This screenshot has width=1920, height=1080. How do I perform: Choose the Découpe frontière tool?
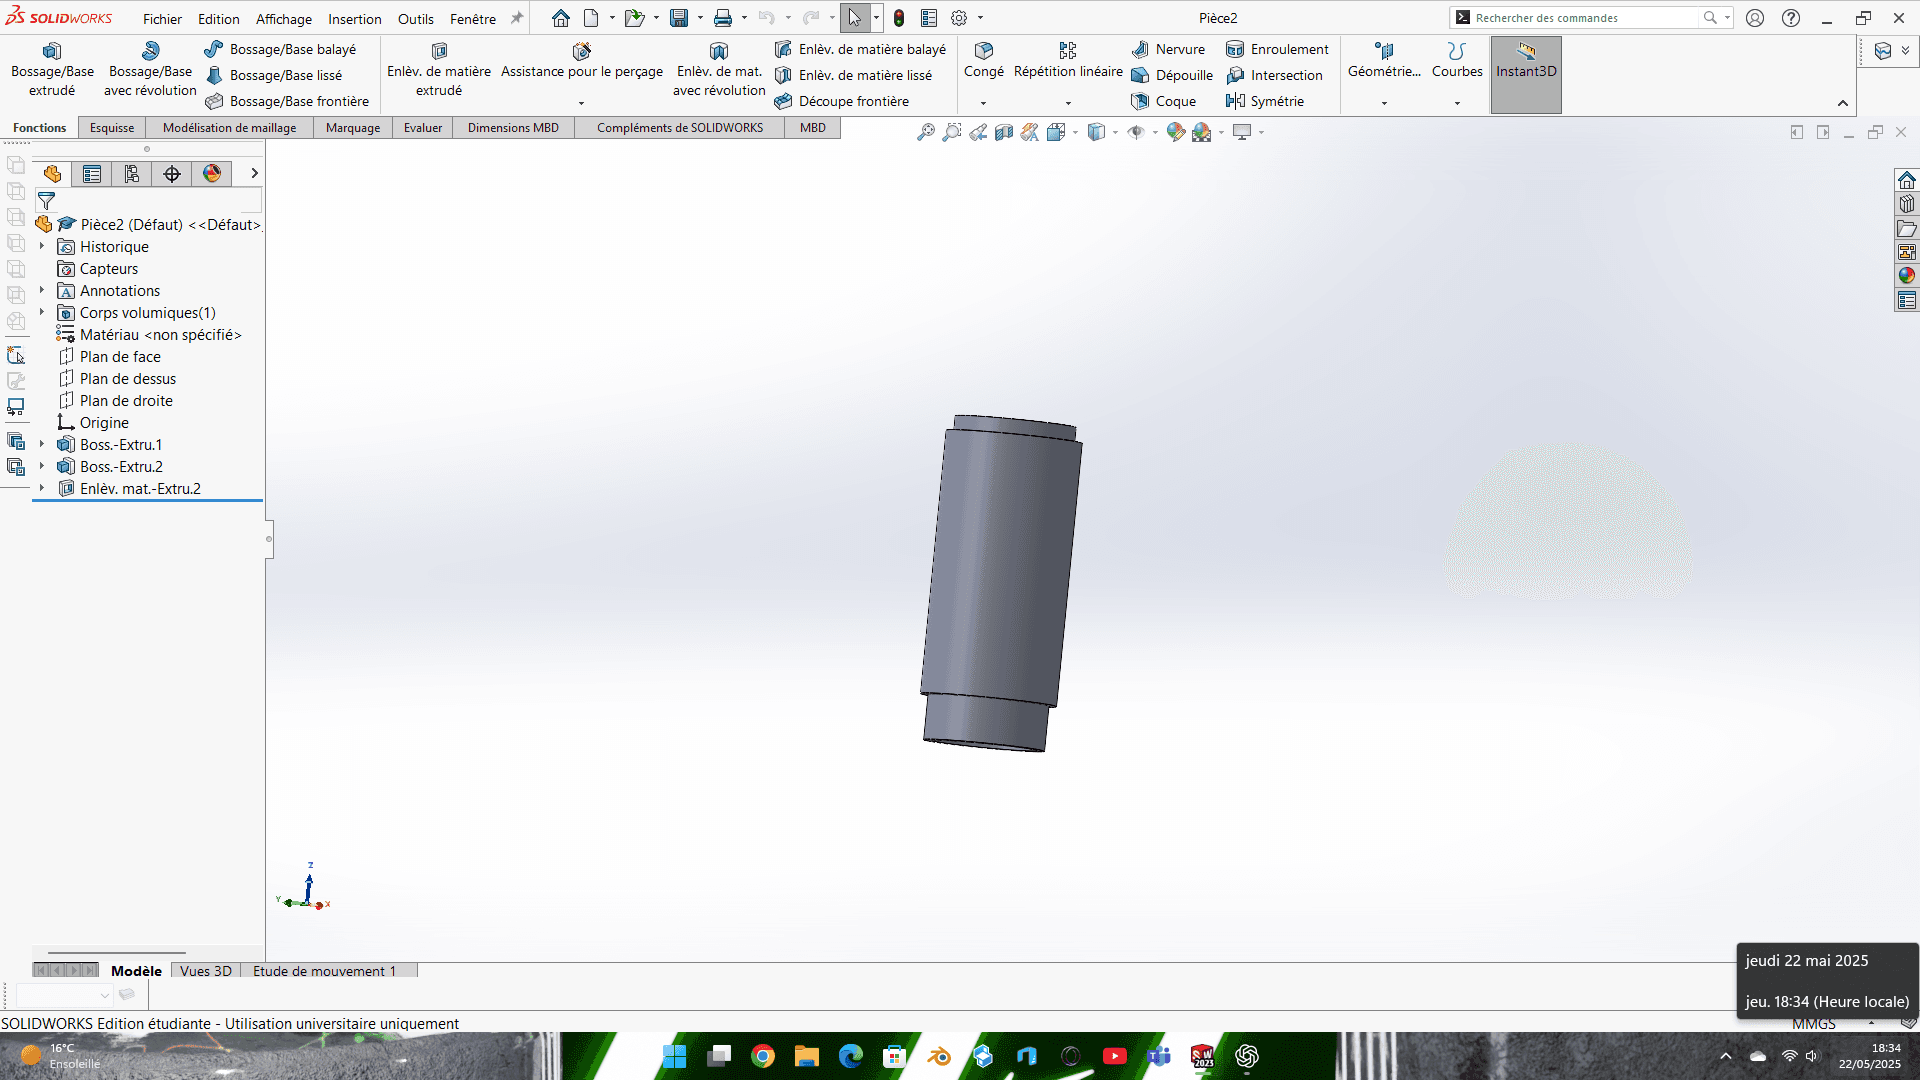[841, 101]
